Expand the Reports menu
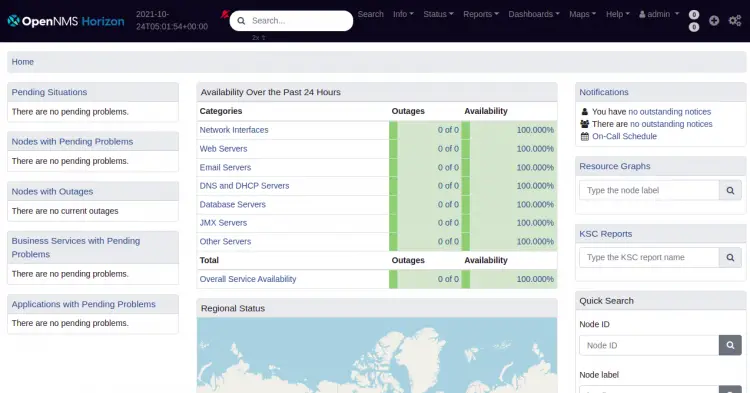Viewport: 750px width, 393px height. pos(481,14)
